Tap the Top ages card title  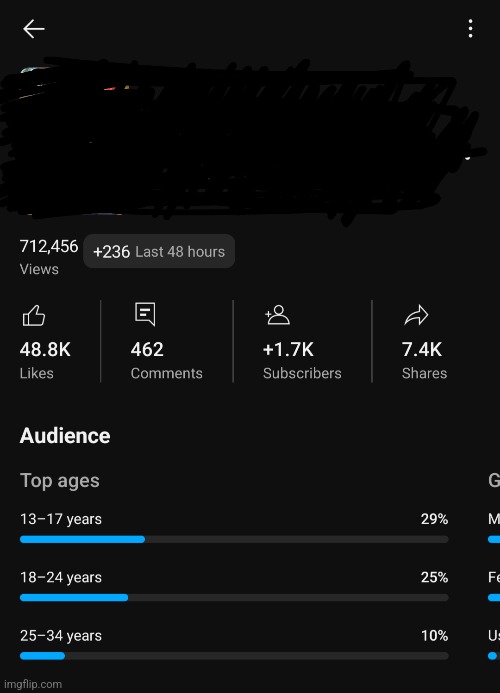click(x=60, y=481)
